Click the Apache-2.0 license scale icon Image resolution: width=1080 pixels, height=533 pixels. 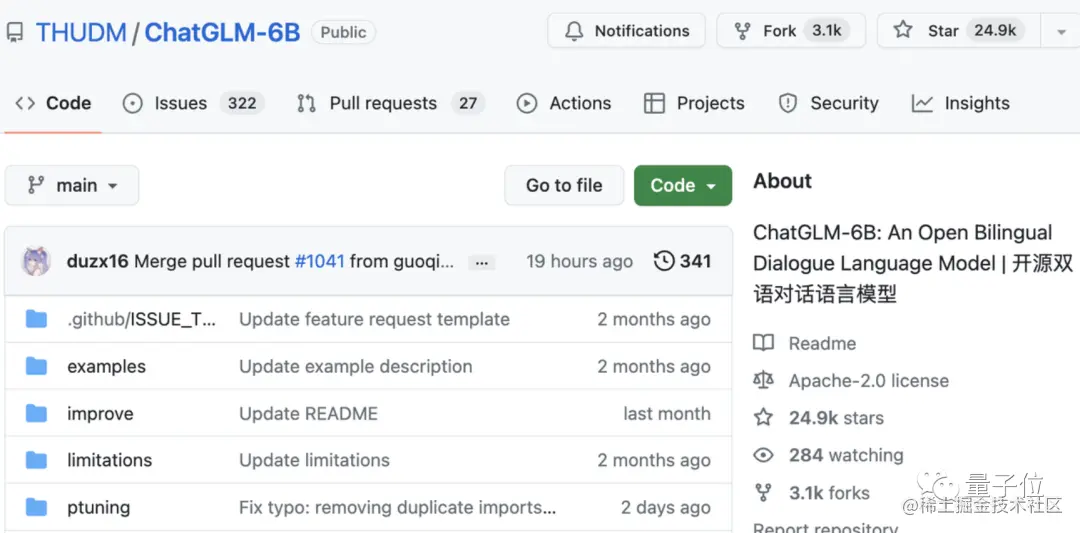(x=764, y=381)
